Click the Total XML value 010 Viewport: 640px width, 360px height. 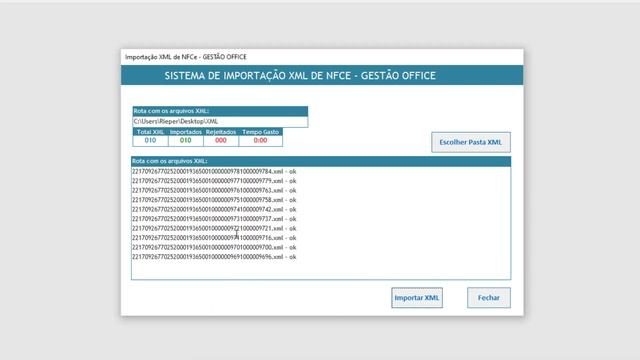(150, 140)
